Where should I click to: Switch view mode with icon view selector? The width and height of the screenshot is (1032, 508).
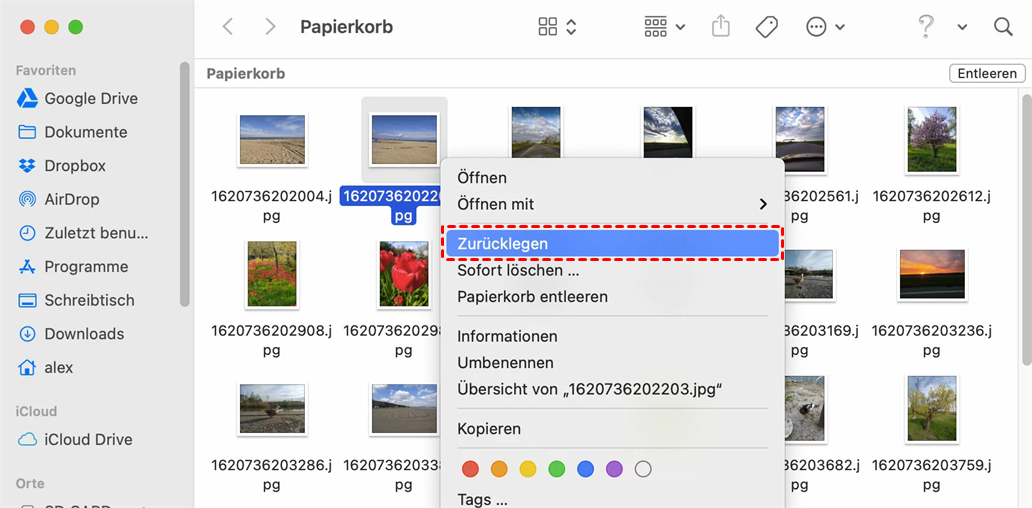click(x=557, y=27)
